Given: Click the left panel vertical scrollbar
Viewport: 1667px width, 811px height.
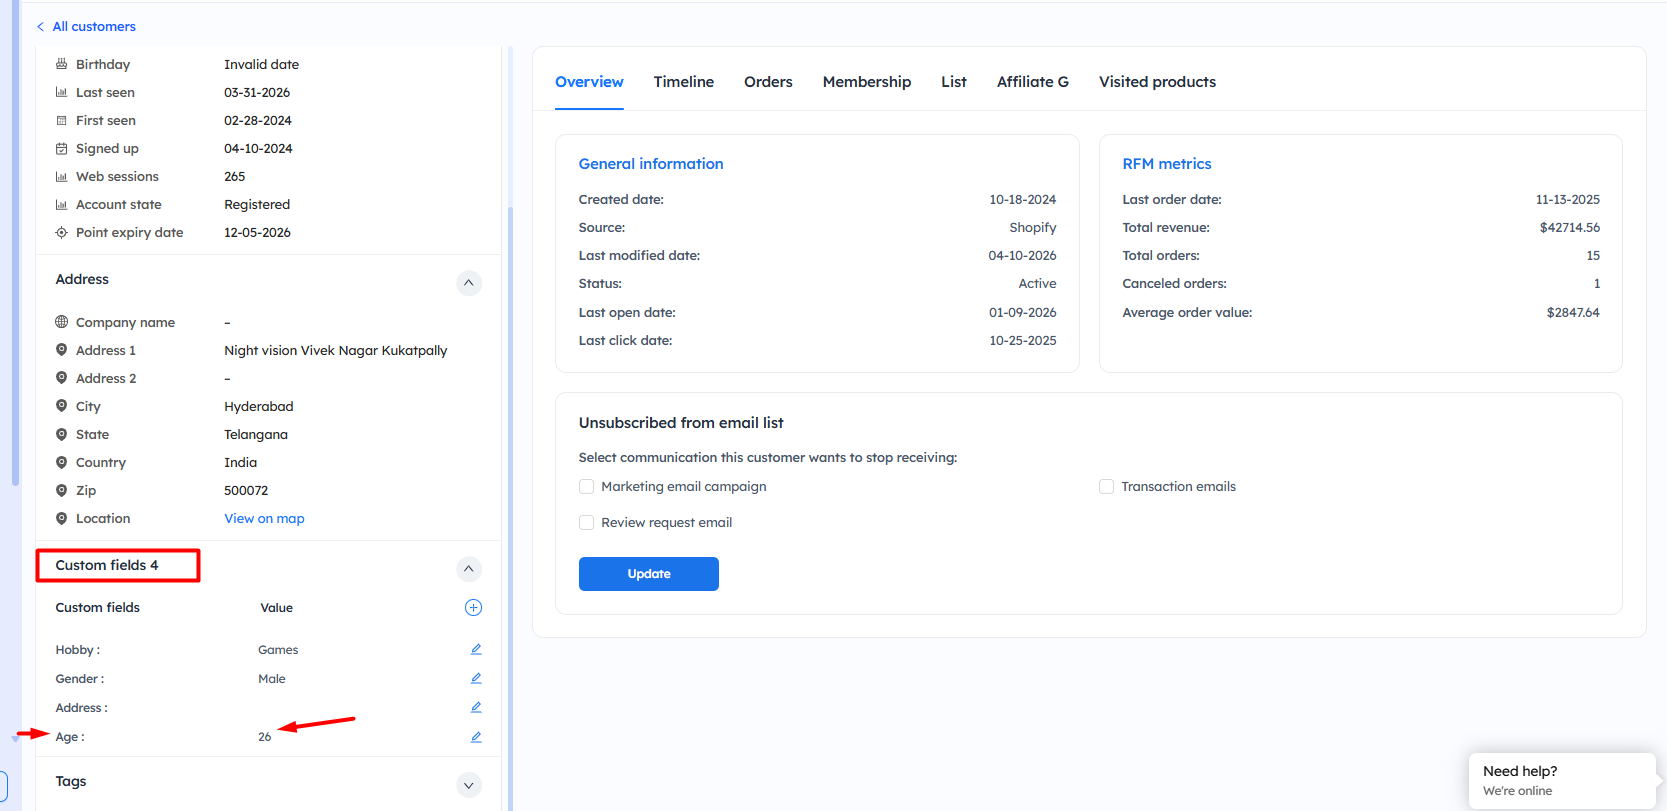Looking at the screenshot, I should pyautogui.click(x=510, y=400).
